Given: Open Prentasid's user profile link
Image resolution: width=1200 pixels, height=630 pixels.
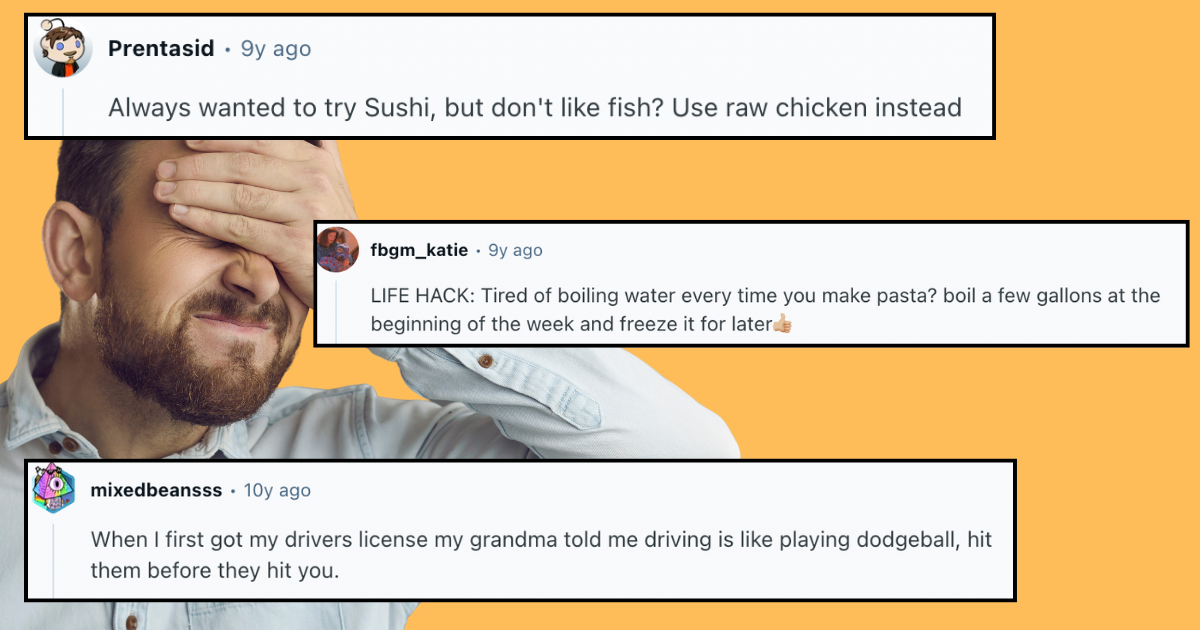Looking at the screenshot, I should 161,48.
